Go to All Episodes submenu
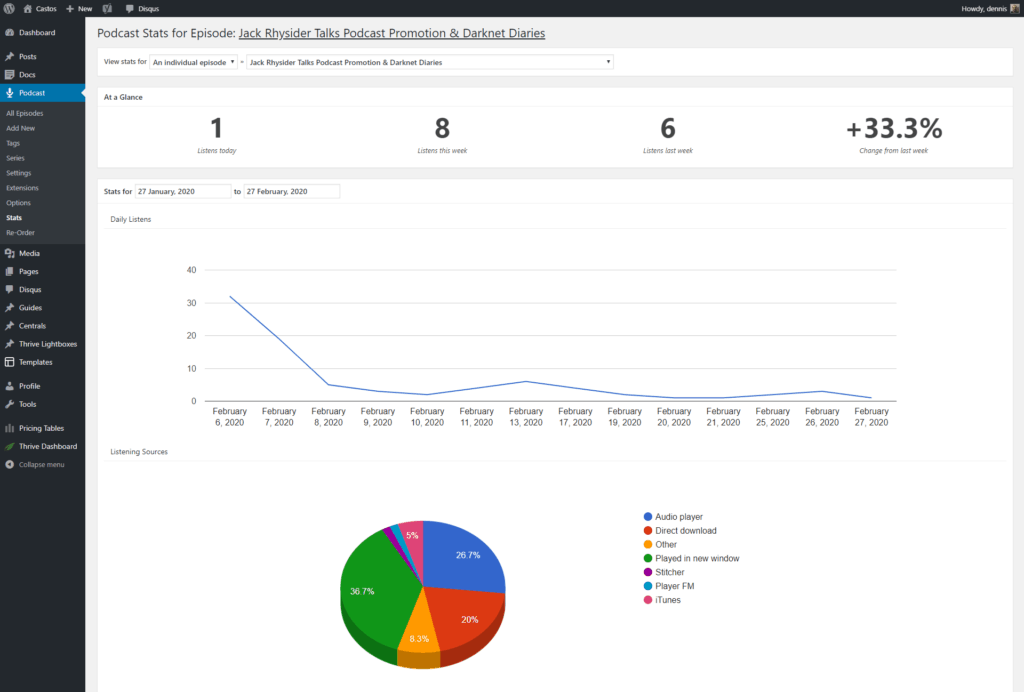The image size is (1024, 692). [25, 113]
